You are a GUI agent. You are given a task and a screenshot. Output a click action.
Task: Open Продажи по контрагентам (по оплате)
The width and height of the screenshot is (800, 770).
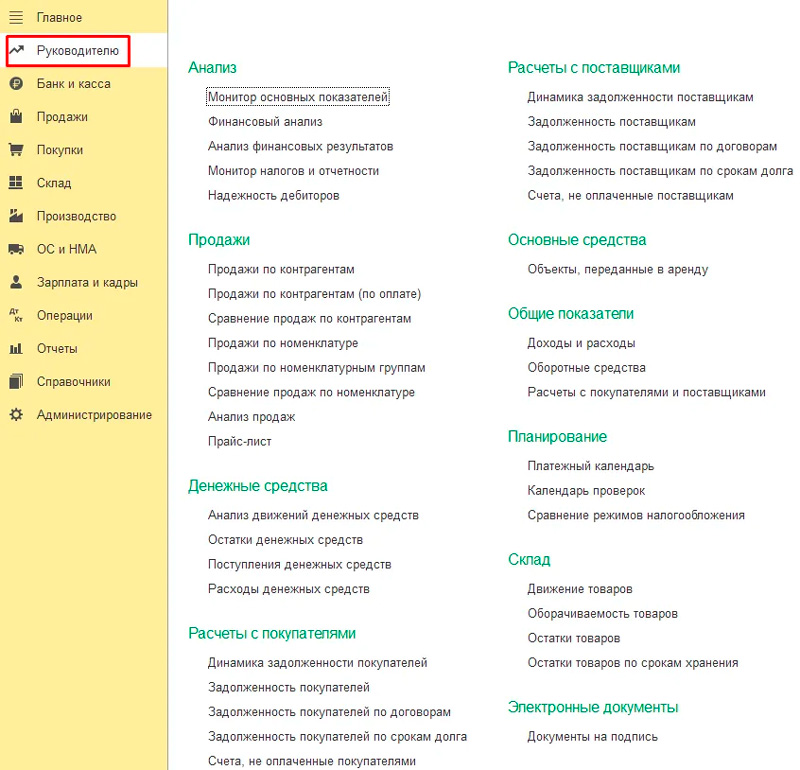[314, 294]
